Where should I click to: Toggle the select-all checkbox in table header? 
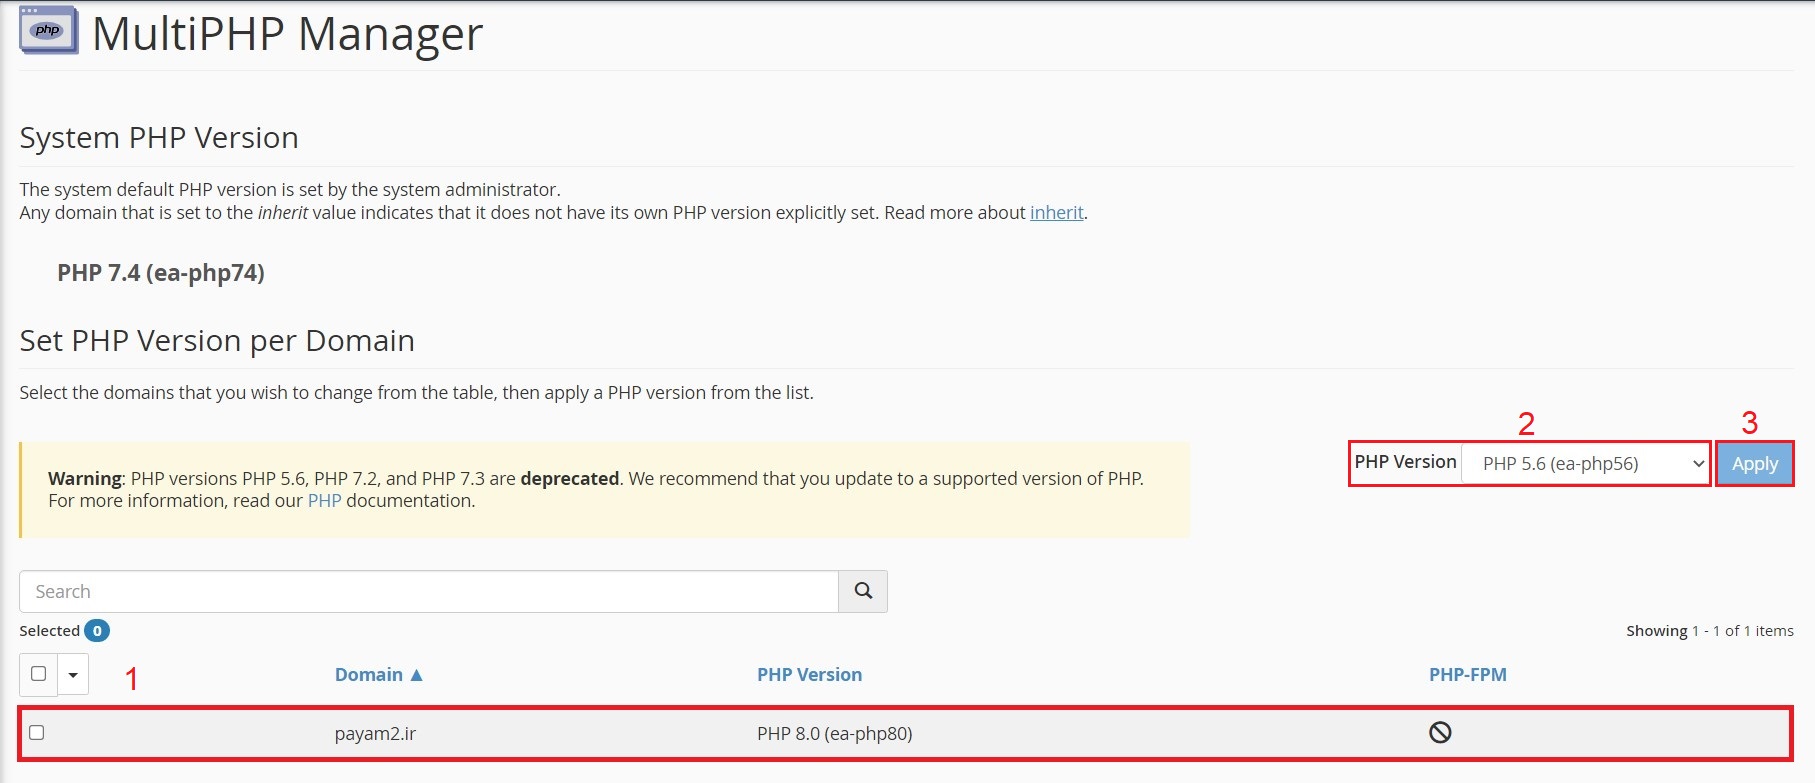(38, 674)
